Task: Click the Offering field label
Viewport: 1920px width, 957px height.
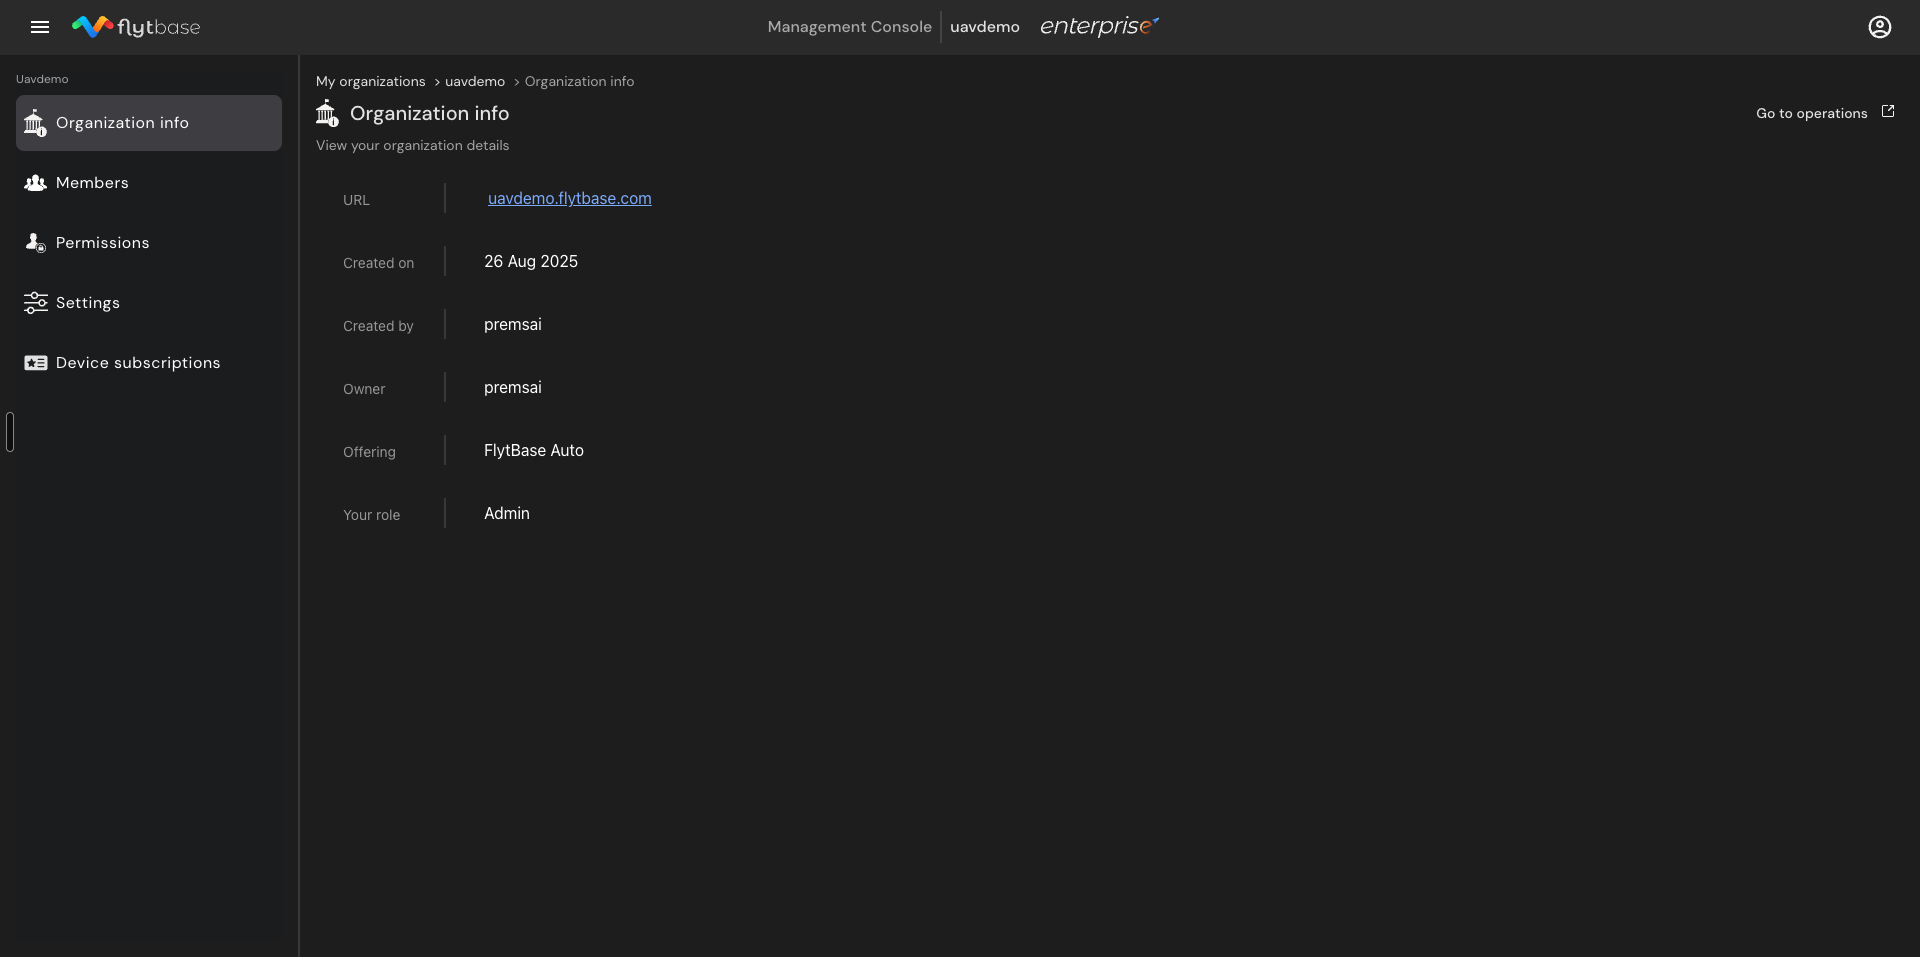Action: tap(369, 452)
